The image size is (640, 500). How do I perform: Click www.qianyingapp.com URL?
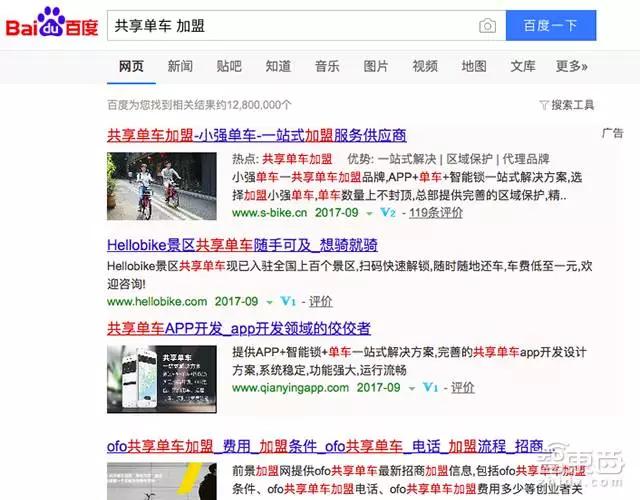pos(291,388)
